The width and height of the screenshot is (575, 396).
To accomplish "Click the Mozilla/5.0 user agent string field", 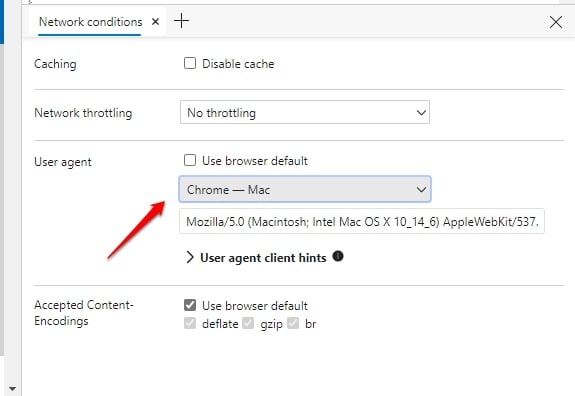I will 362,221.
